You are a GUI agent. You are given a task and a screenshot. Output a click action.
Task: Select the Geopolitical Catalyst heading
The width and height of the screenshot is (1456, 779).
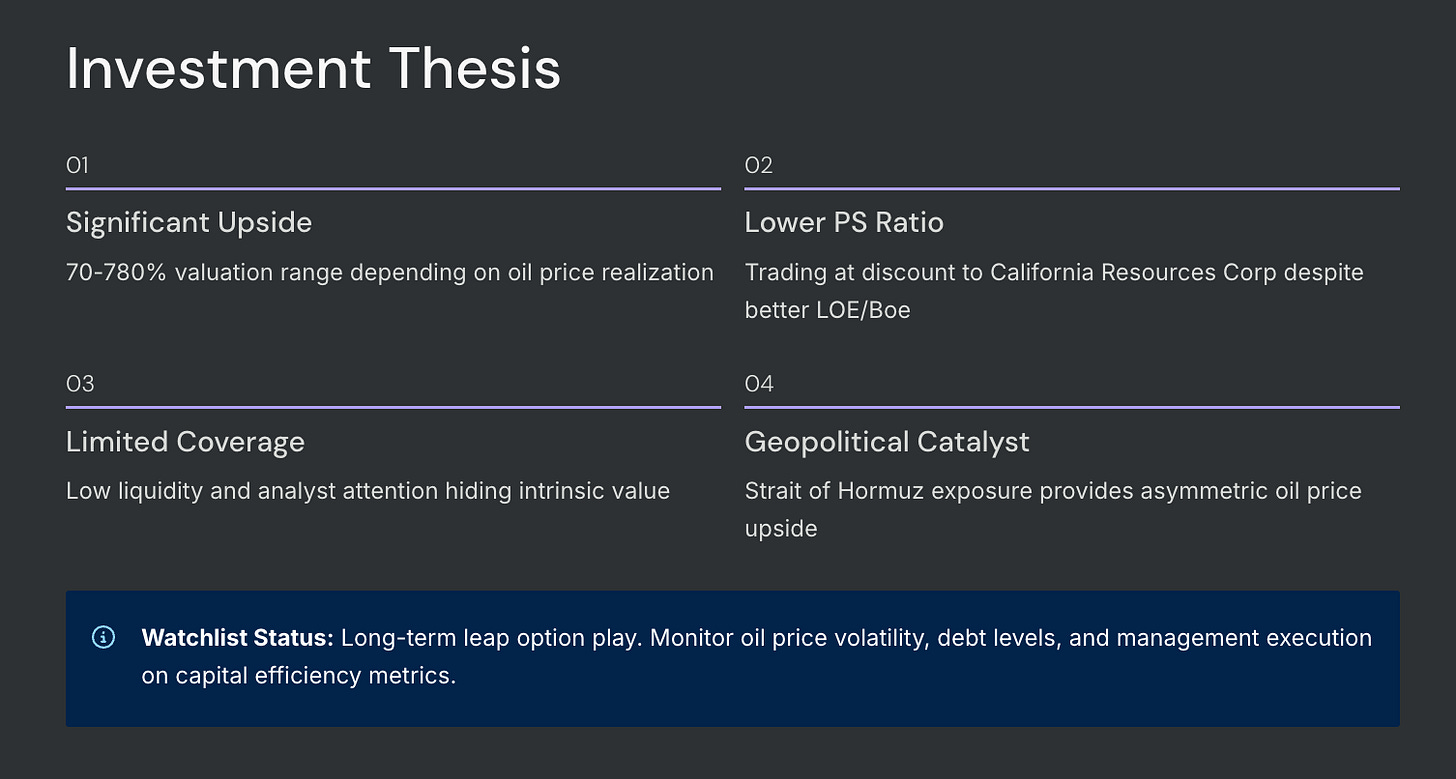[x=887, y=441]
